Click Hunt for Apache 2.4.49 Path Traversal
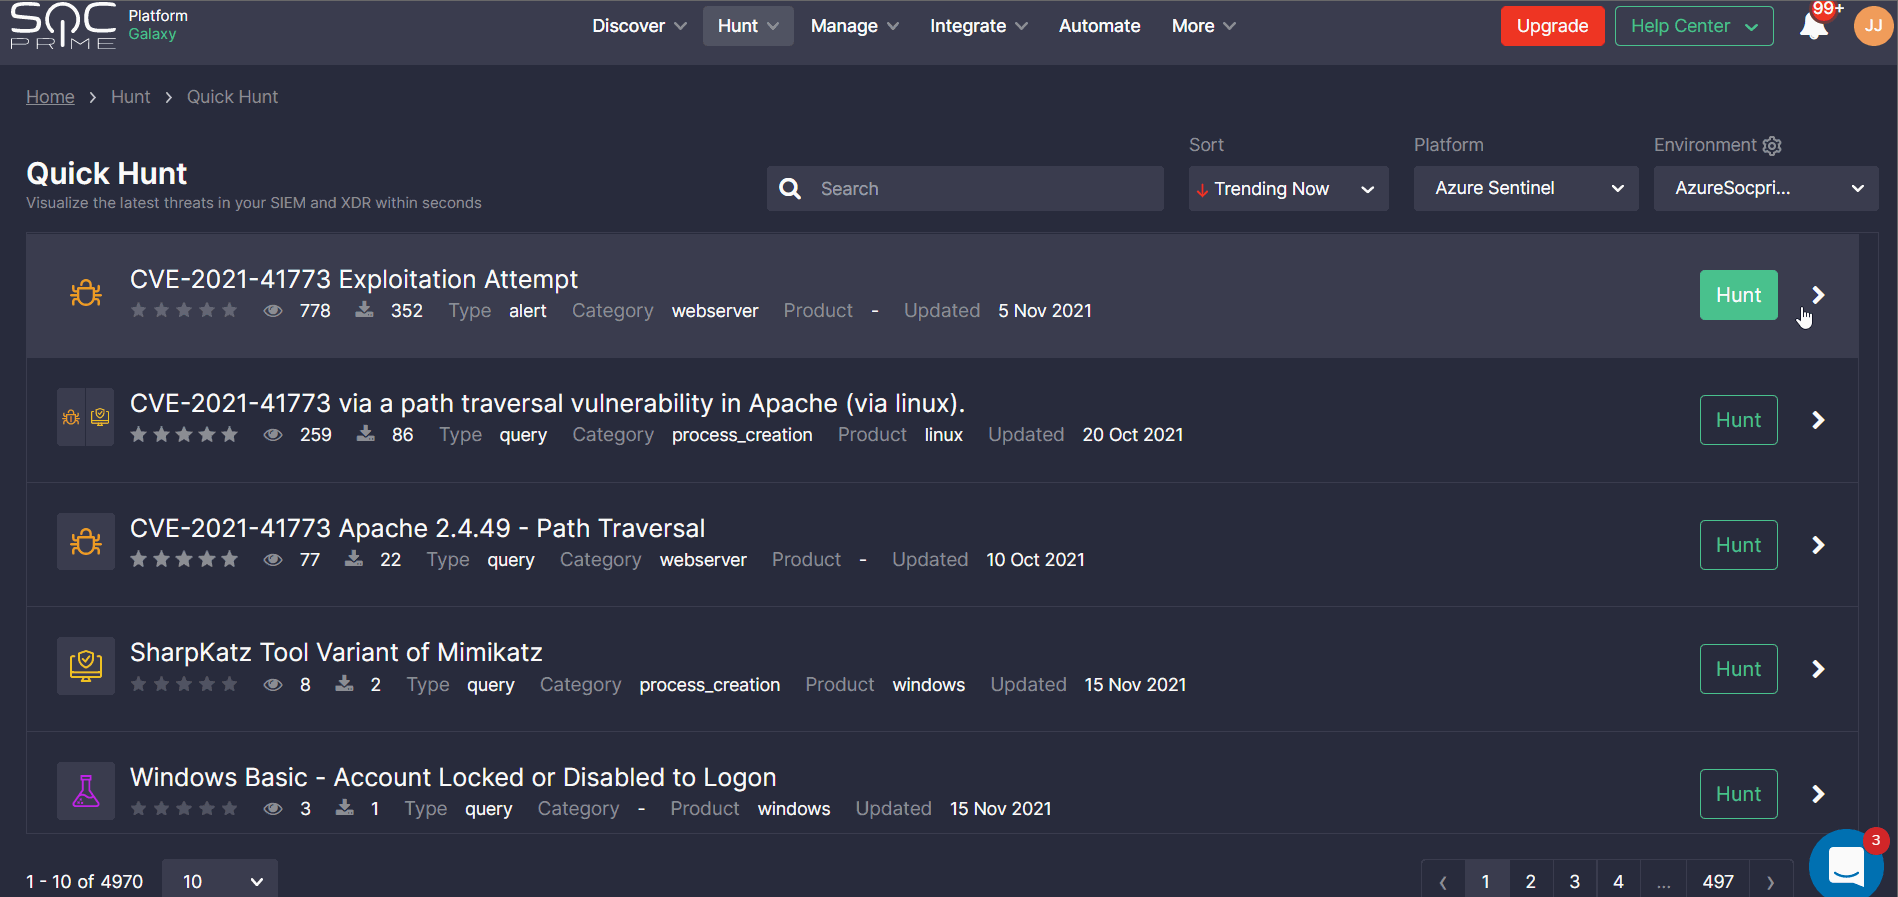Screen dimensions: 1898x897 click(x=1738, y=545)
